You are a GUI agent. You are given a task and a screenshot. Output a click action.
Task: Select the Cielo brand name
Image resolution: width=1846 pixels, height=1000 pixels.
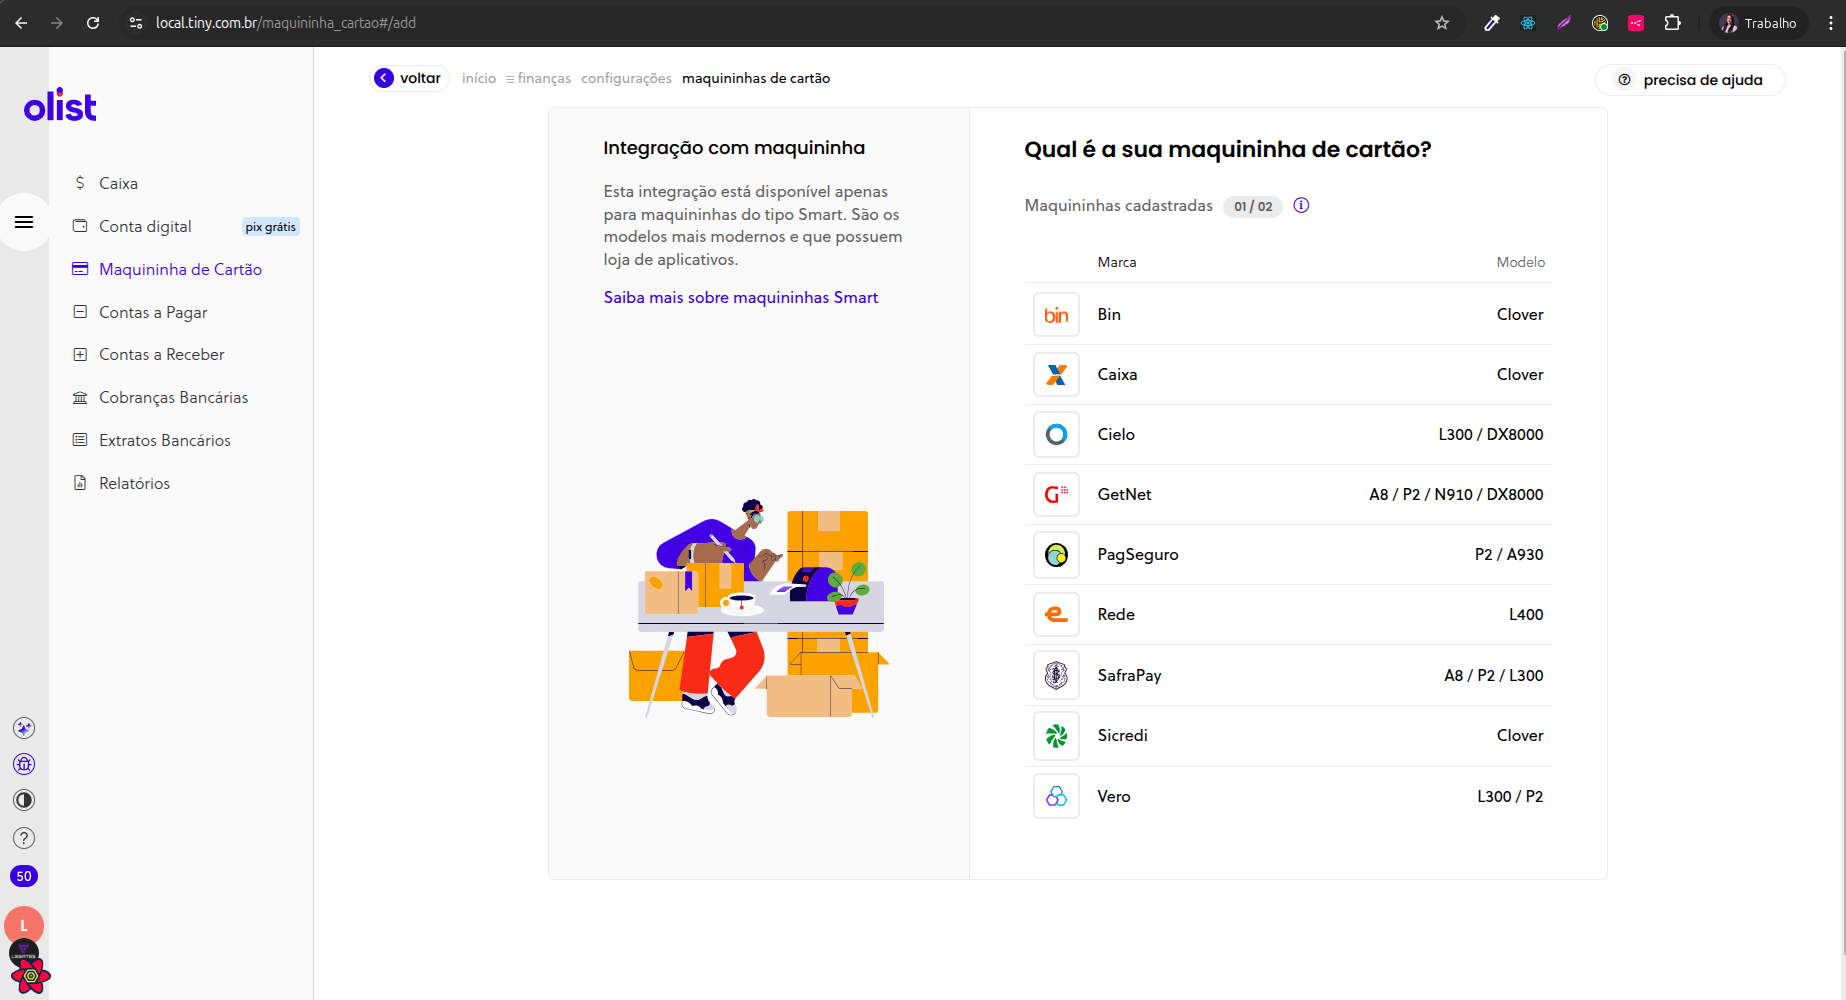coord(1116,434)
